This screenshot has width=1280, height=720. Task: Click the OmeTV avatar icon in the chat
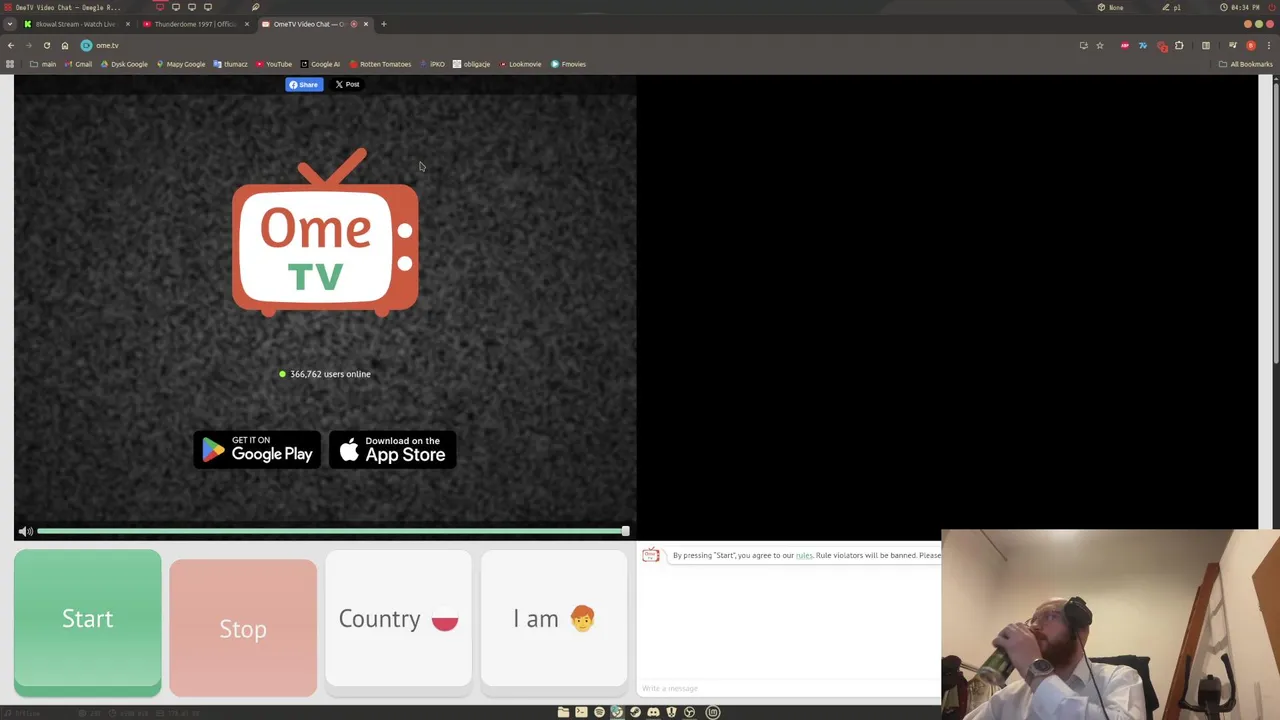click(x=651, y=555)
